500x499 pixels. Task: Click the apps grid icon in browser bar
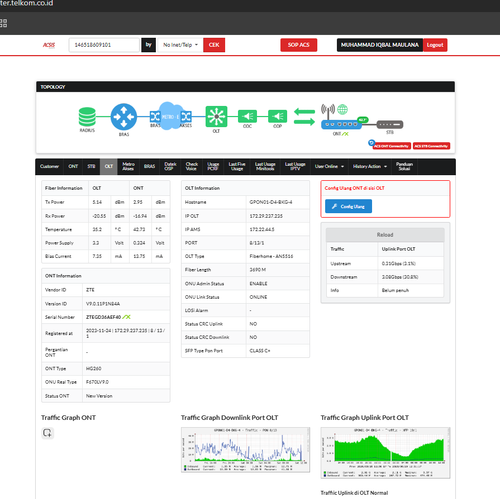[x=3, y=23]
